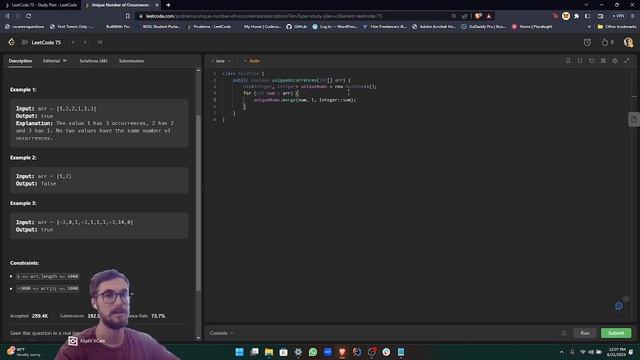Image resolution: width=640 pixels, height=360 pixels.
Task: Expand the Console panel
Action: [222, 333]
